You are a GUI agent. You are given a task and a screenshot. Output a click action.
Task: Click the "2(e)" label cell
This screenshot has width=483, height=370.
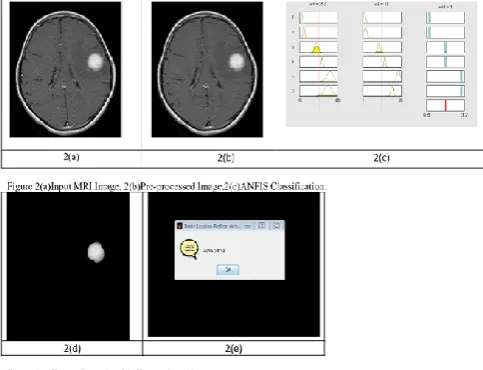pyautogui.click(x=233, y=348)
